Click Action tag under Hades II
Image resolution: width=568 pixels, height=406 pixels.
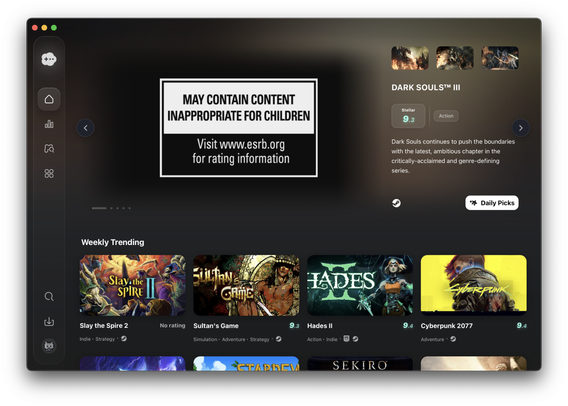point(314,339)
